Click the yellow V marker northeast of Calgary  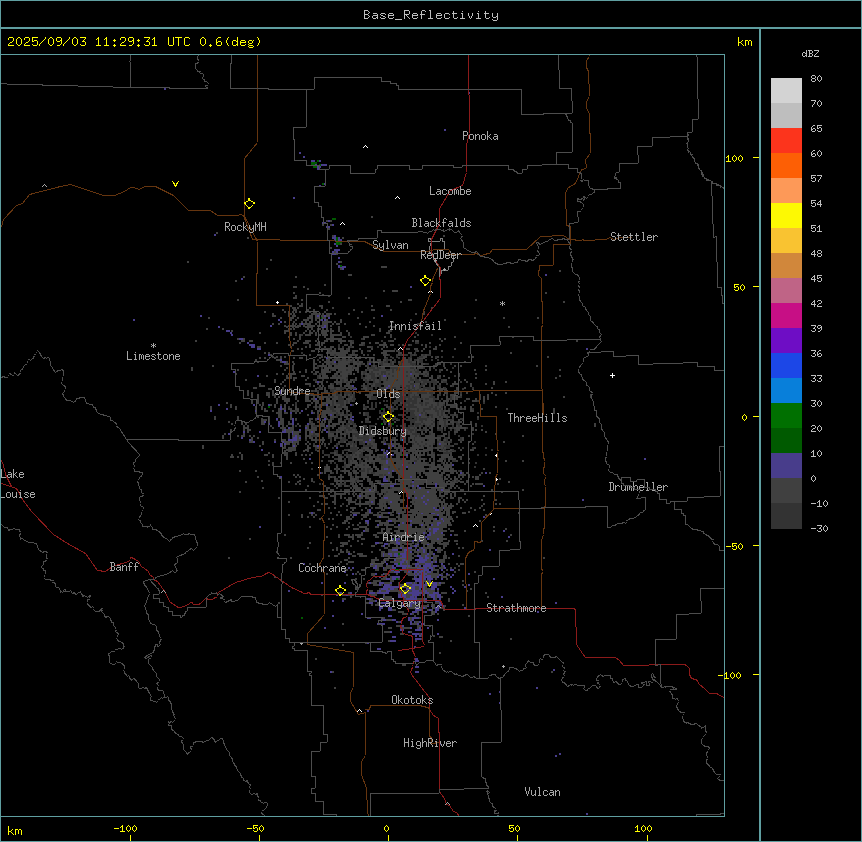click(429, 584)
